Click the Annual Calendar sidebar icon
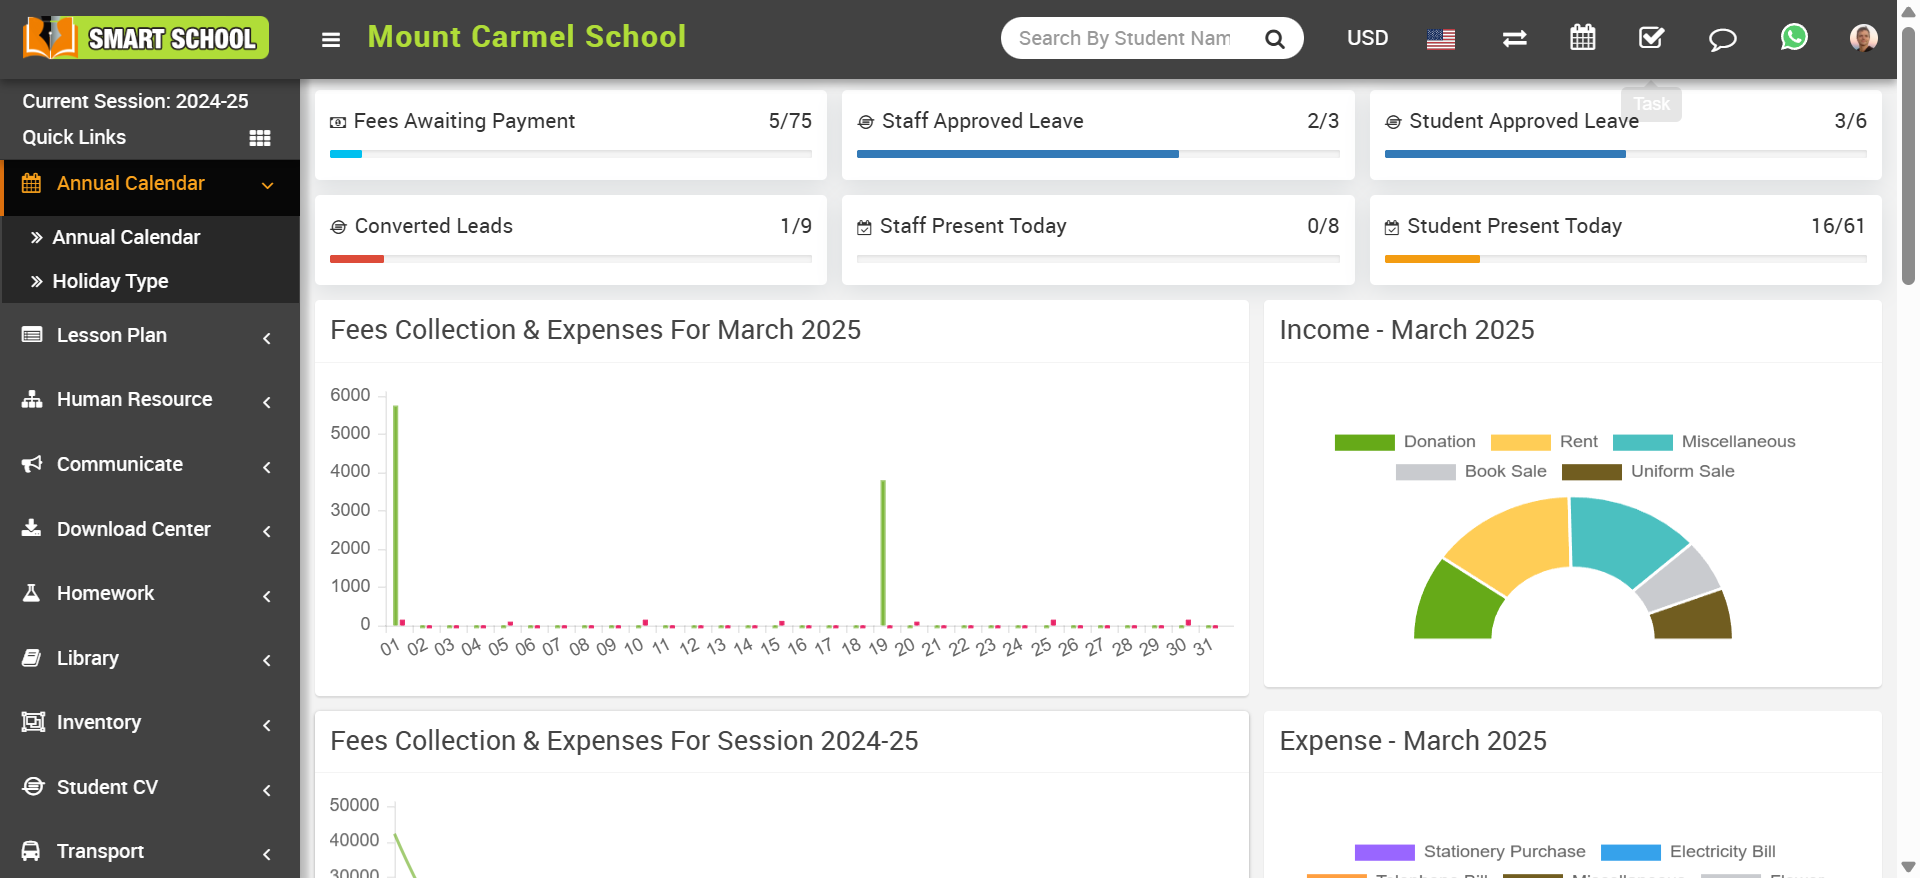 pos(32,184)
